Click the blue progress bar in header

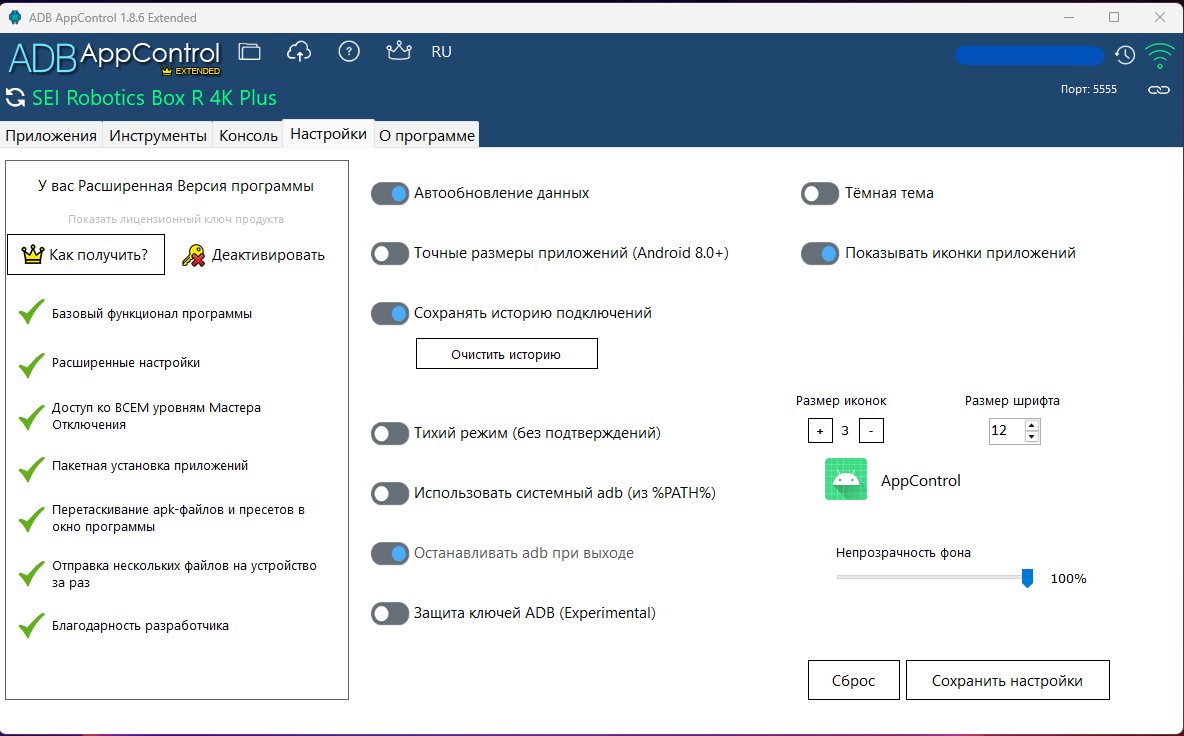[x=1030, y=55]
